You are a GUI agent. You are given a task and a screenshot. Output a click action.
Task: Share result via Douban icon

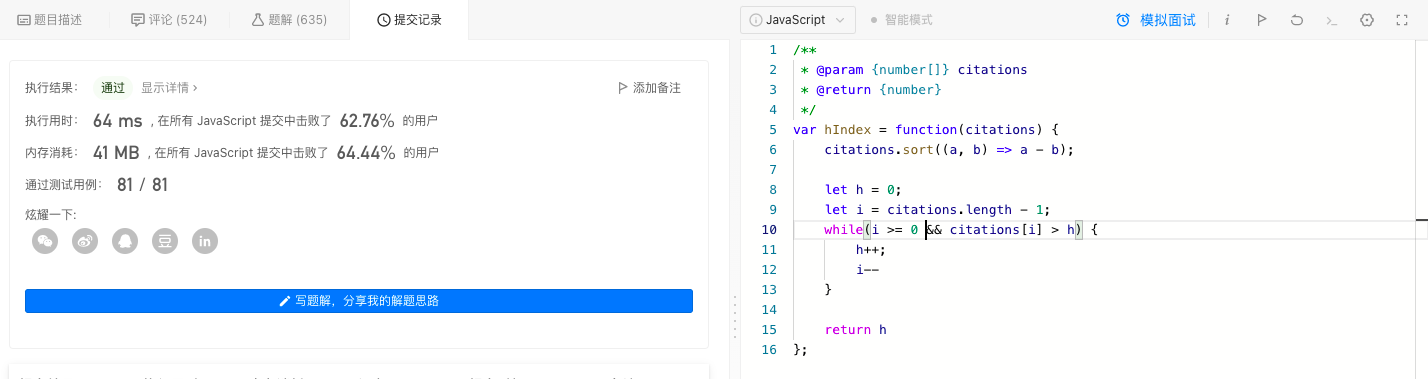click(x=165, y=241)
